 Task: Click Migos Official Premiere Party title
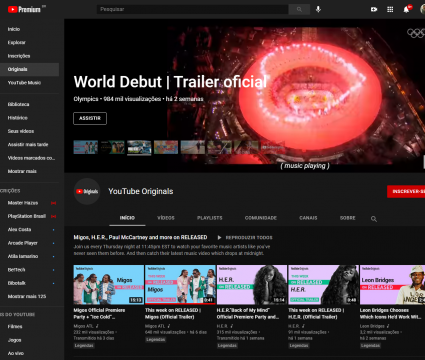point(99,313)
